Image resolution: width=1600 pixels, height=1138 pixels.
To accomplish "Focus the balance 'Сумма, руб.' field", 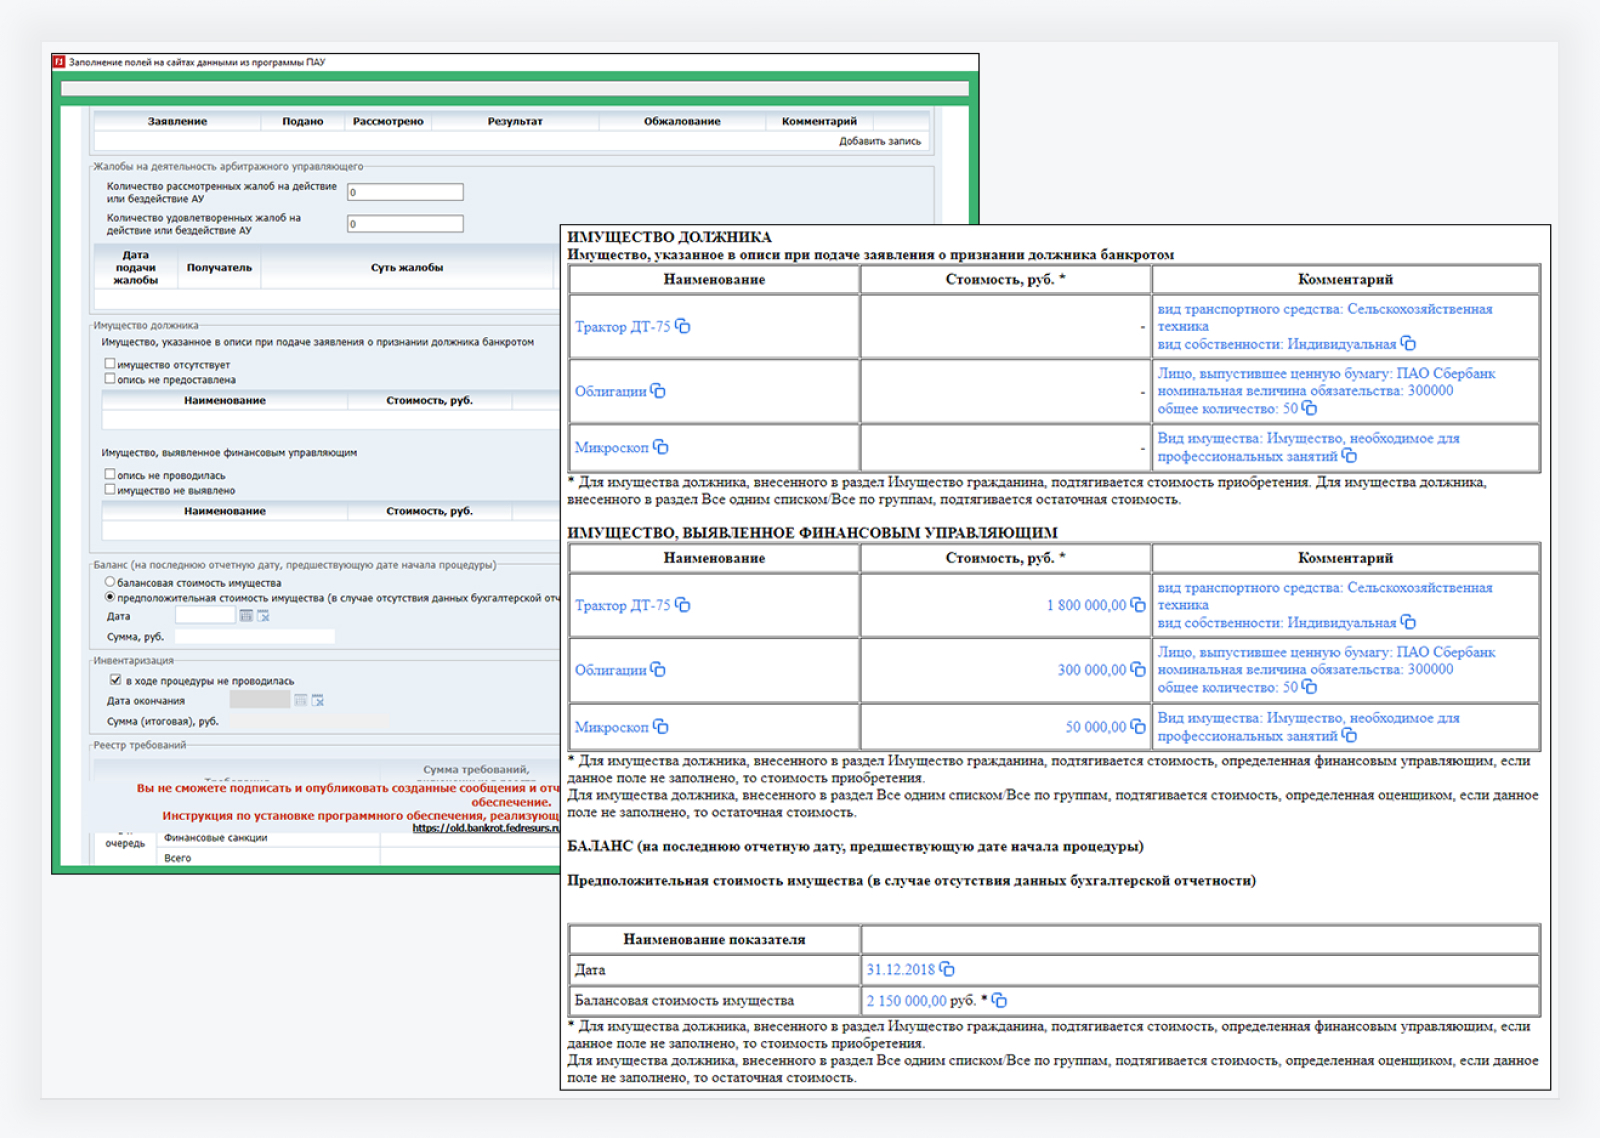I will point(254,636).
